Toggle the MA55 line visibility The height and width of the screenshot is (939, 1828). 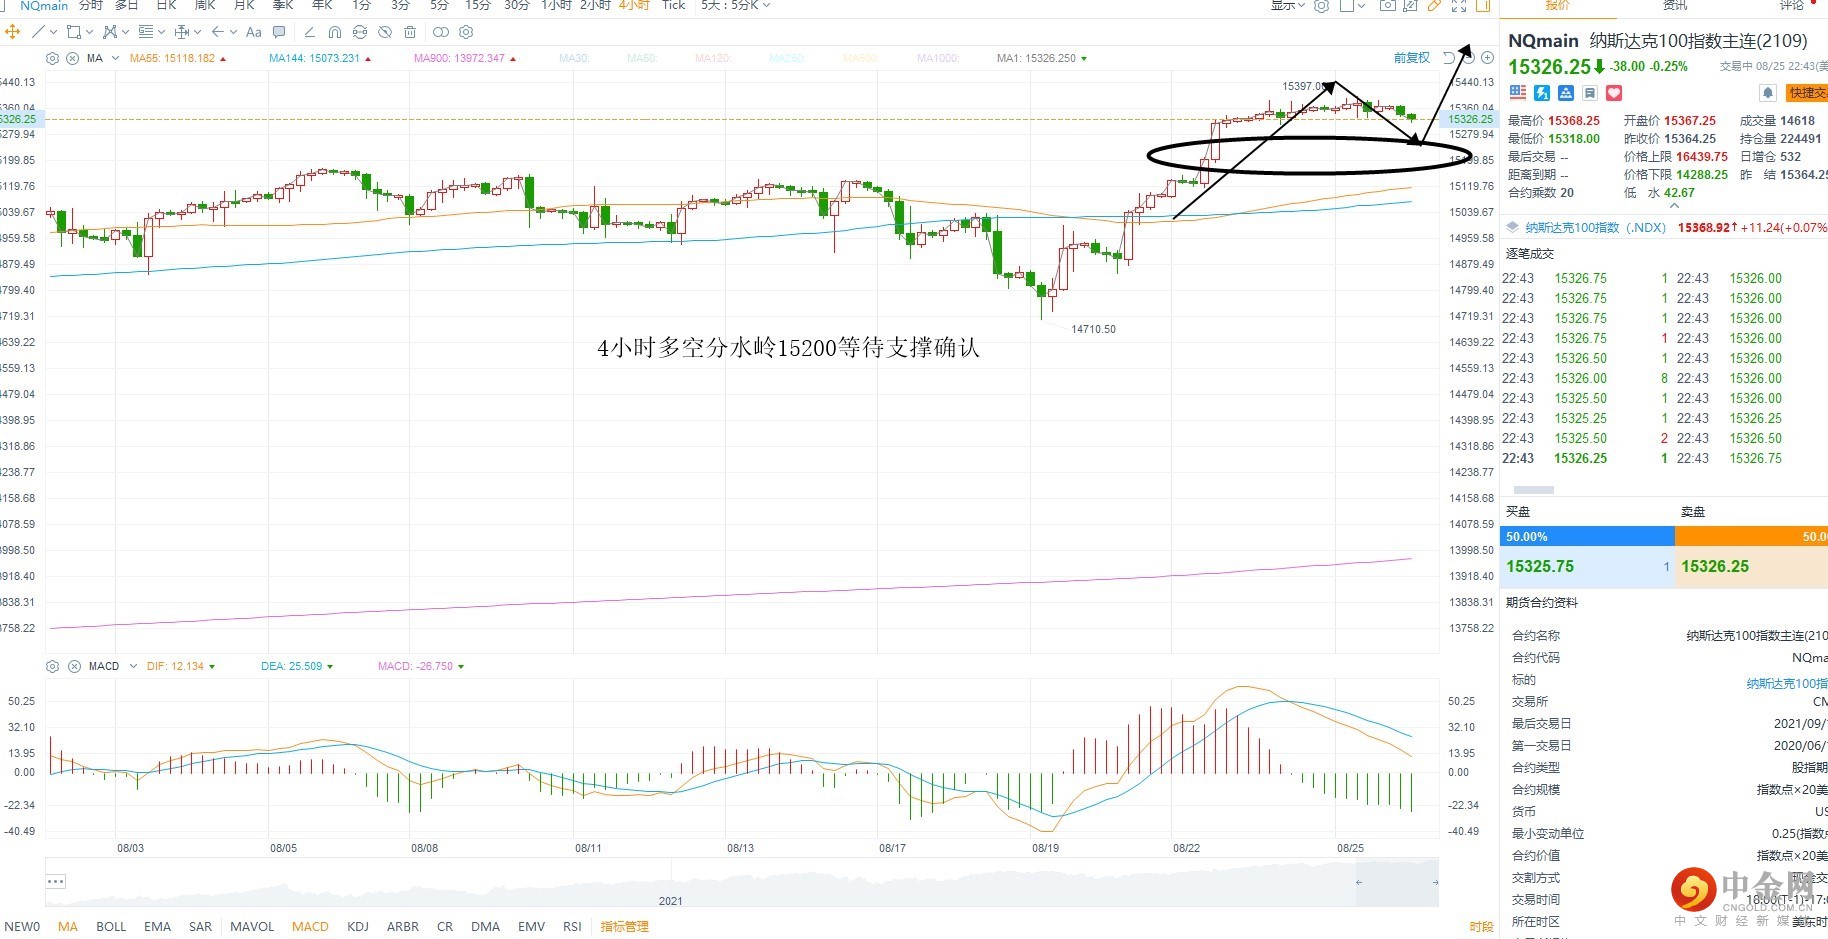[x=177, y=58]
